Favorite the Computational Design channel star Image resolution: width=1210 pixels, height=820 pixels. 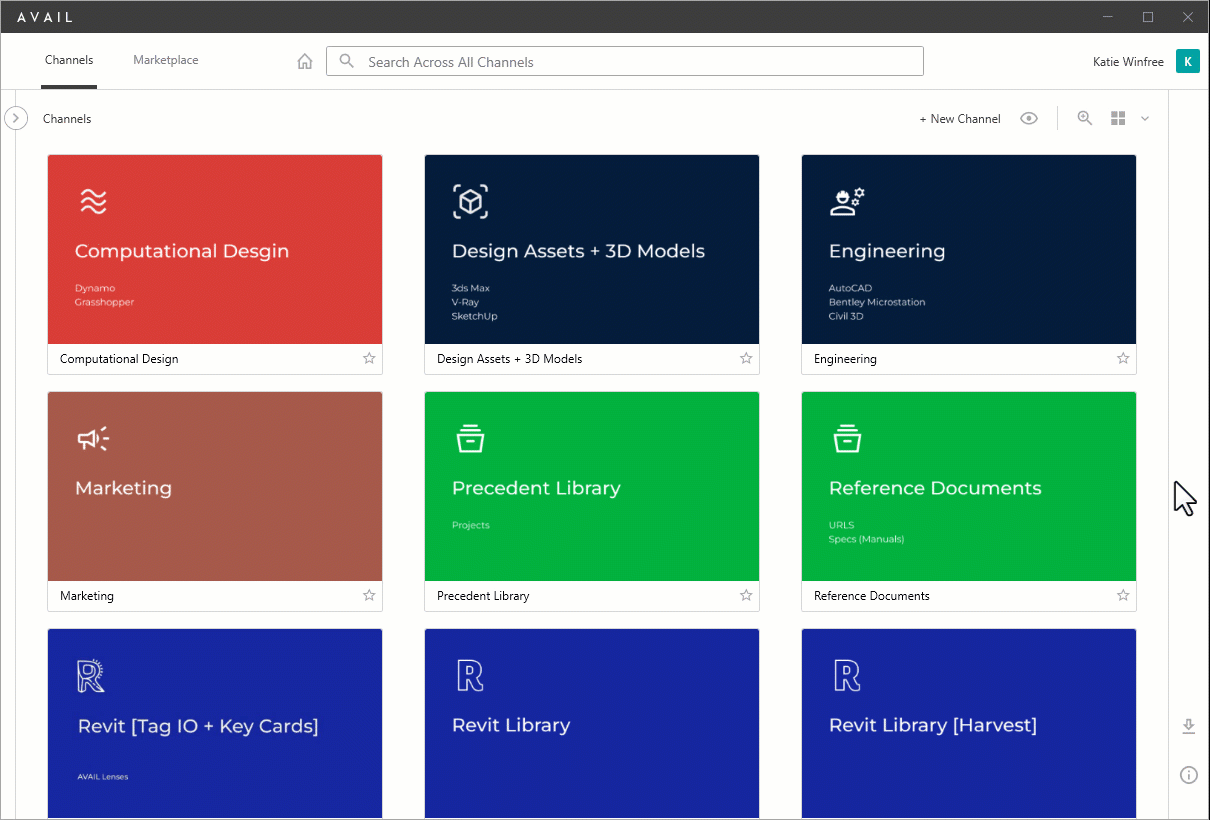(369, 358)
